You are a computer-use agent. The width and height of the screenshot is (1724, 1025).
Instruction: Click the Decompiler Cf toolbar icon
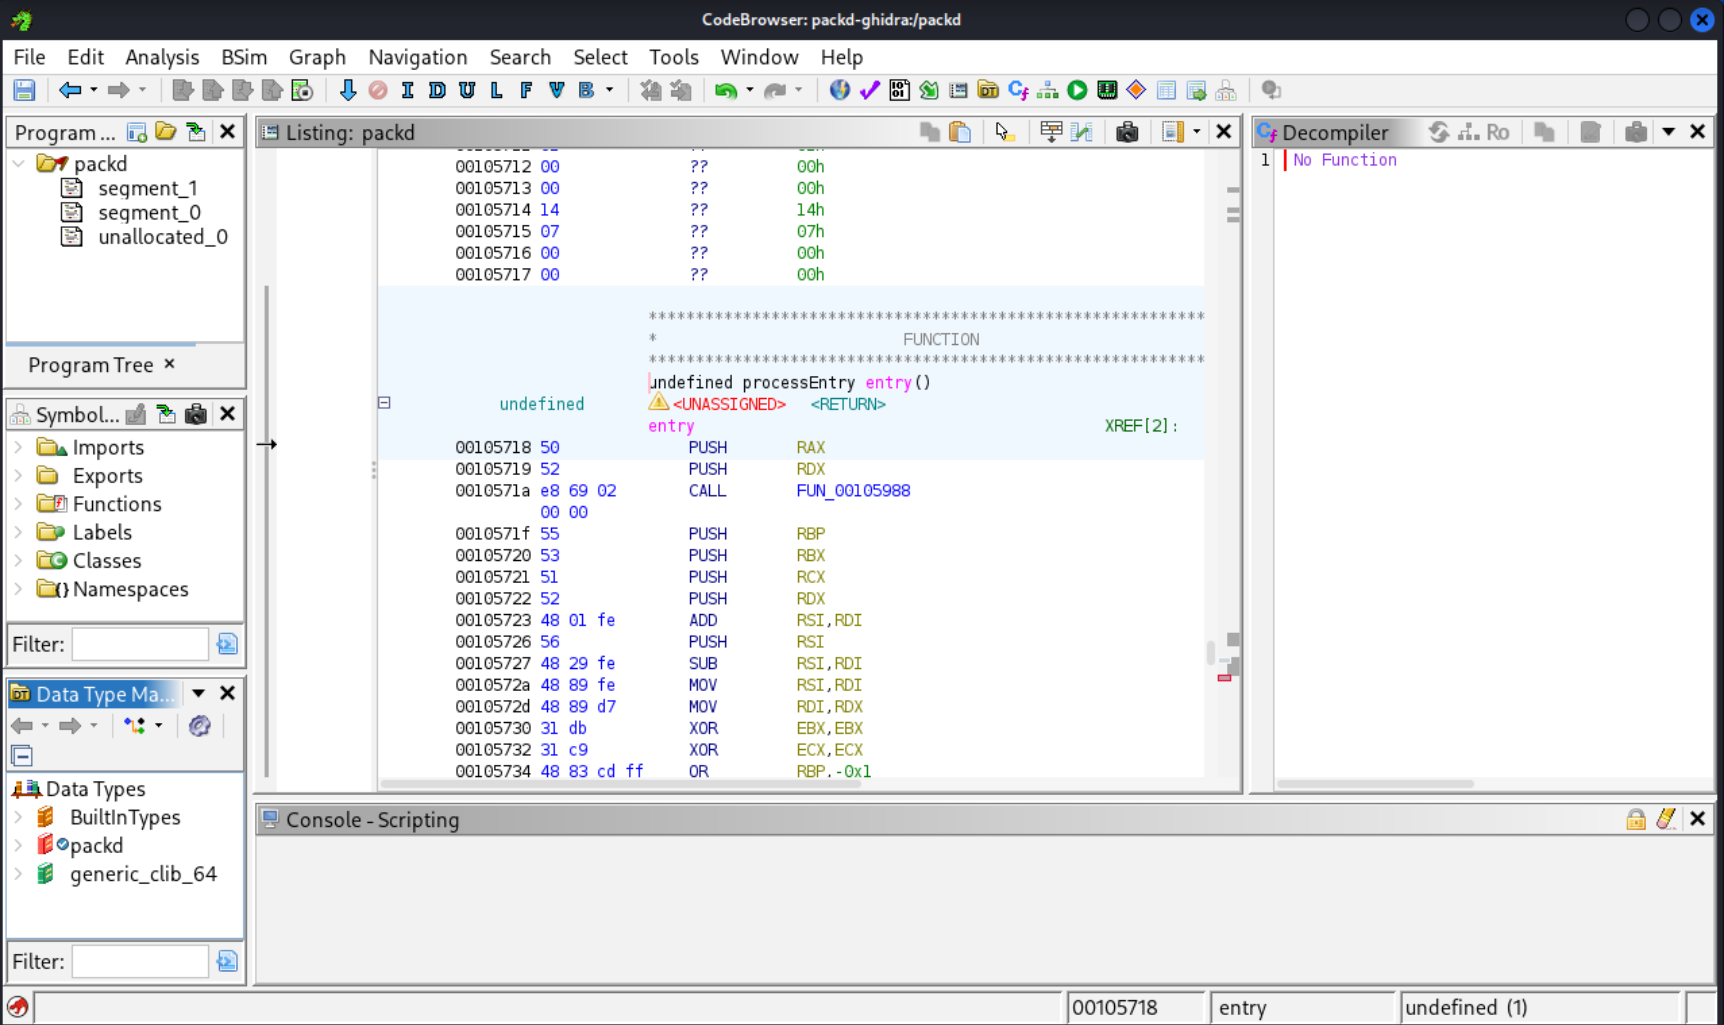[1018, 91]
